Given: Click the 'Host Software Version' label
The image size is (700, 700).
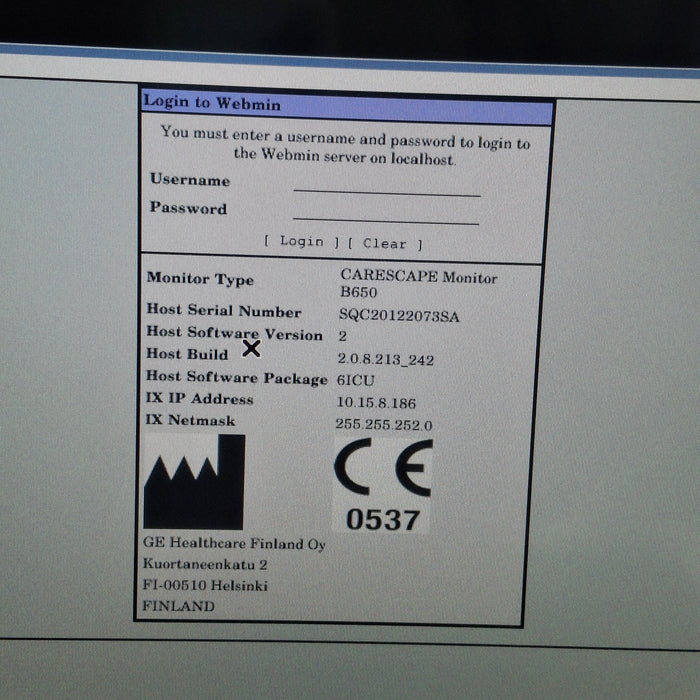Looking at the screenshot, I should 234,333.
